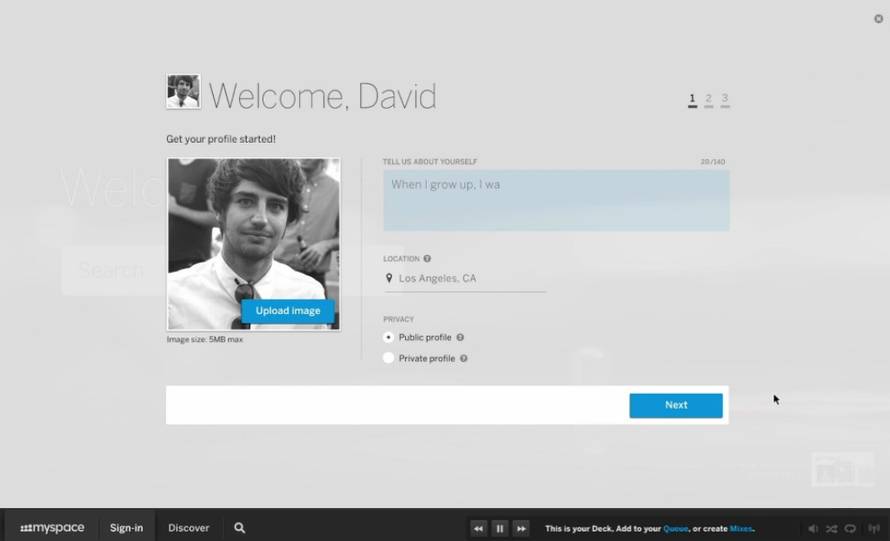
Task: Open help icon beside Public profile
Action: 460,337
